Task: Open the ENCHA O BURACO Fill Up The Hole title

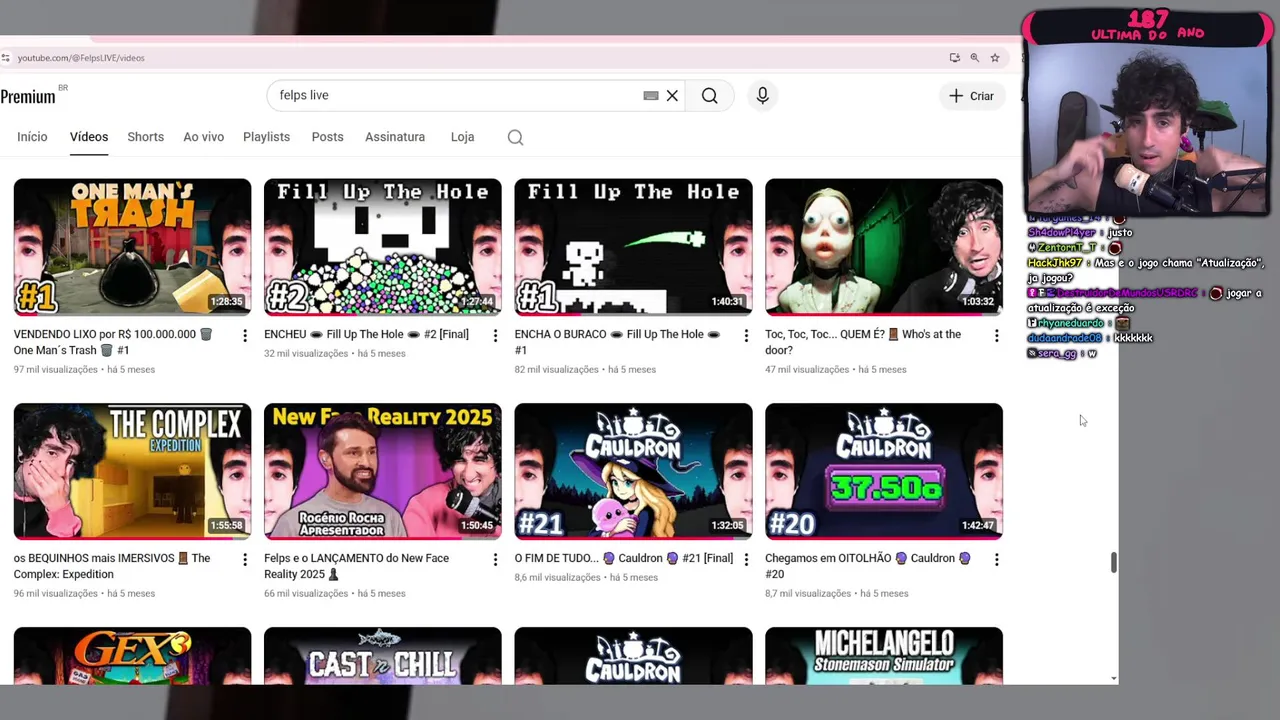Action: click(x=617, y=342)
